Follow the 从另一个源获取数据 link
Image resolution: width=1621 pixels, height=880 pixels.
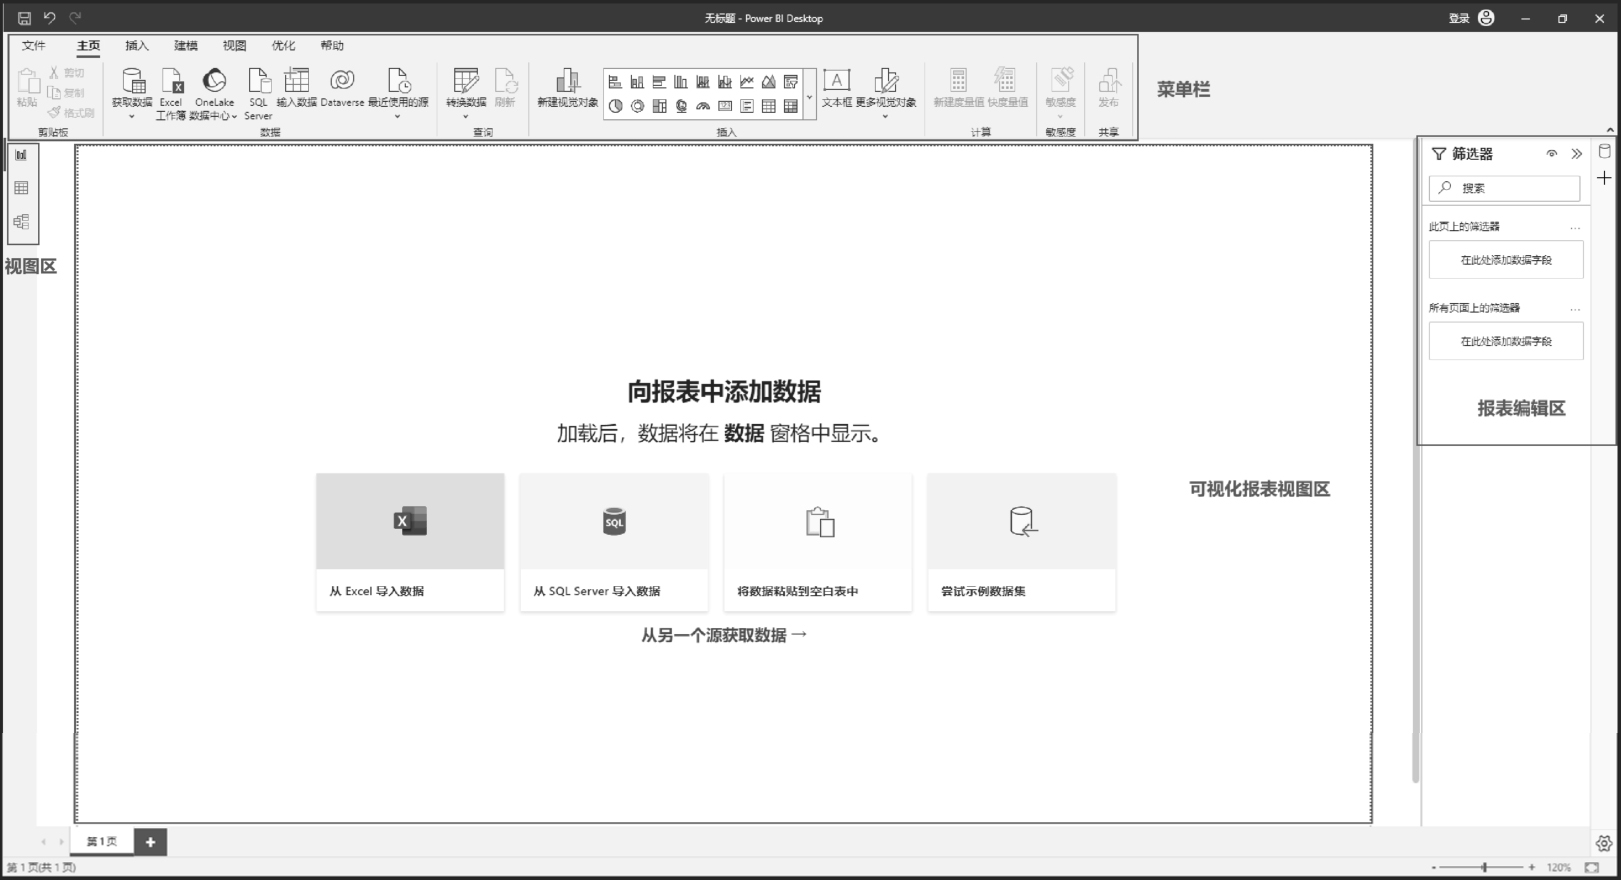point(724,635)
